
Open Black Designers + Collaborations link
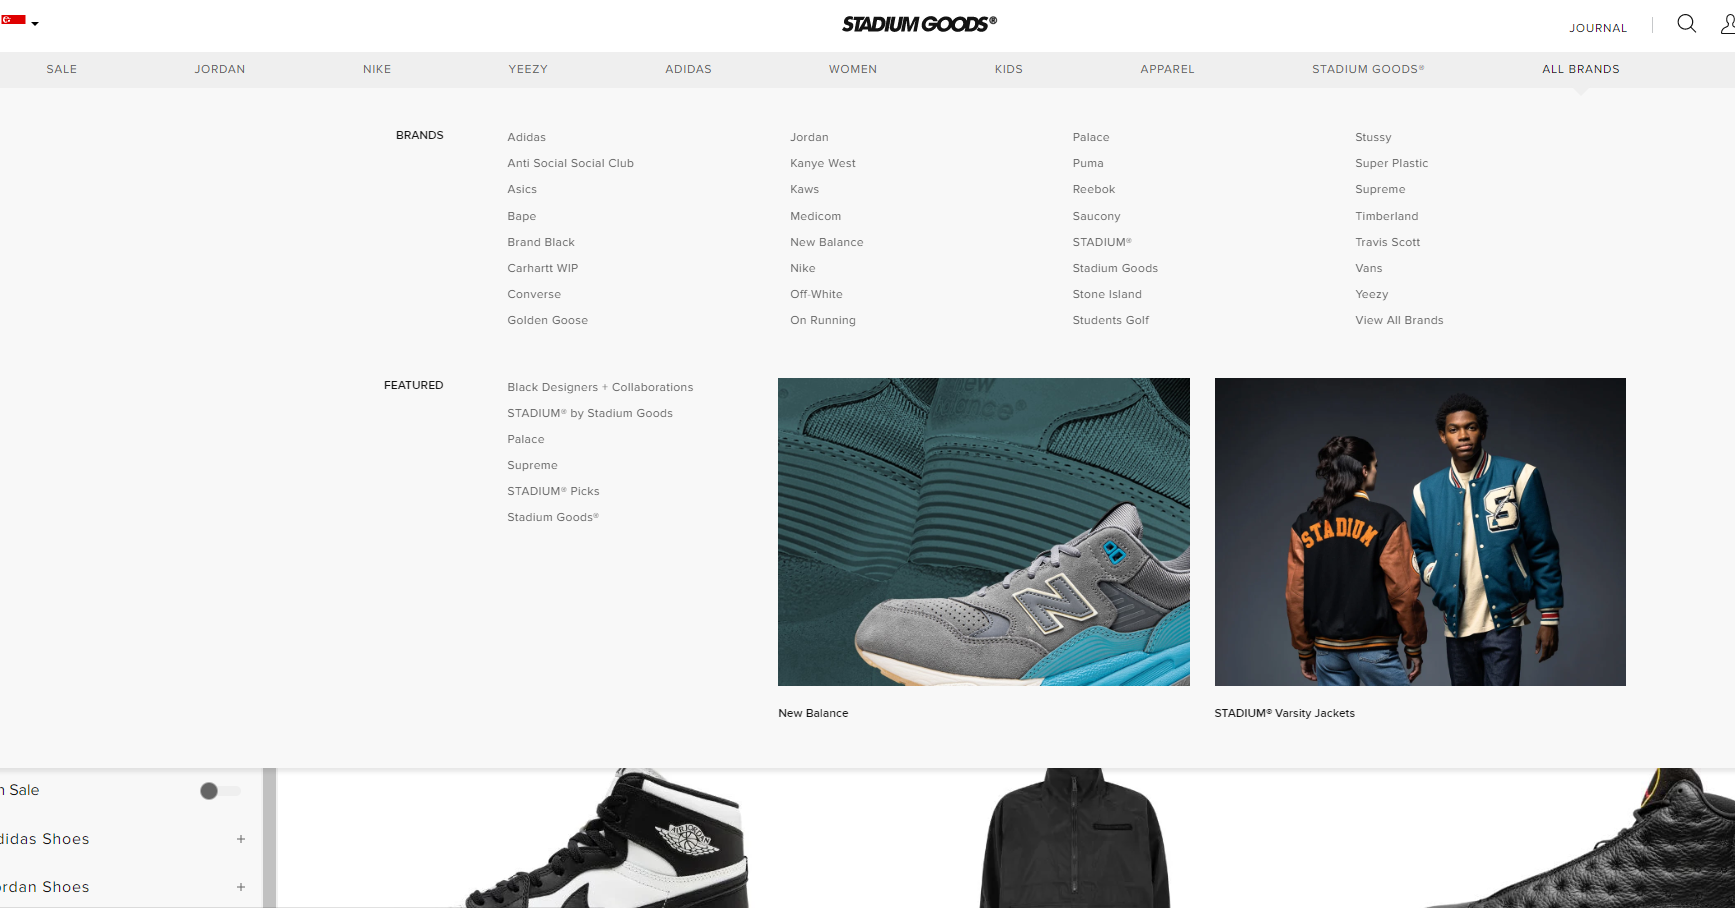[600, 387]
